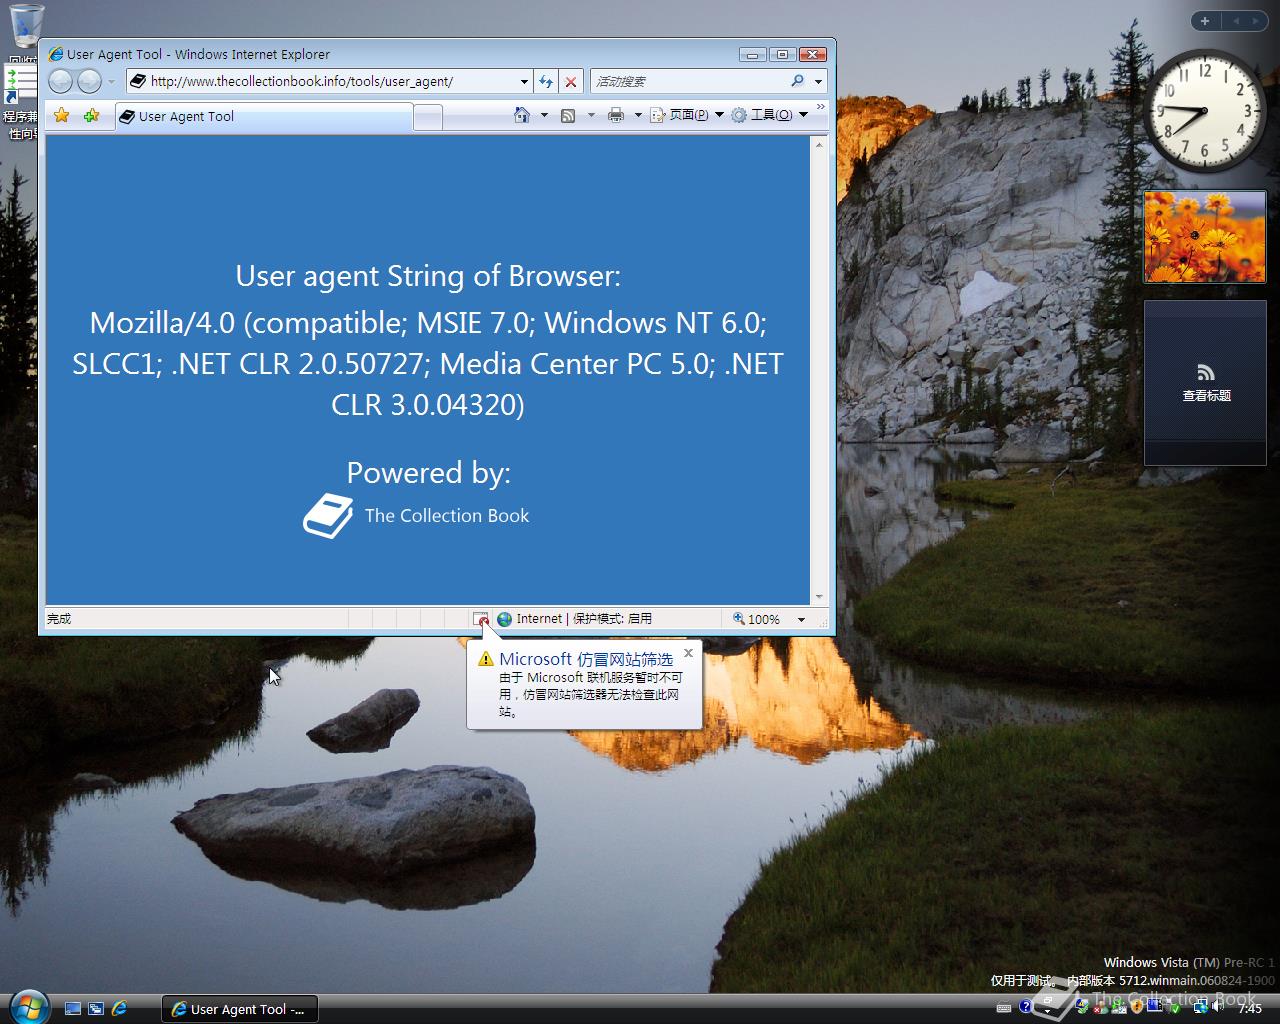
Task: Click the security shield warning tray icon
Action: click(1137, 1006)
